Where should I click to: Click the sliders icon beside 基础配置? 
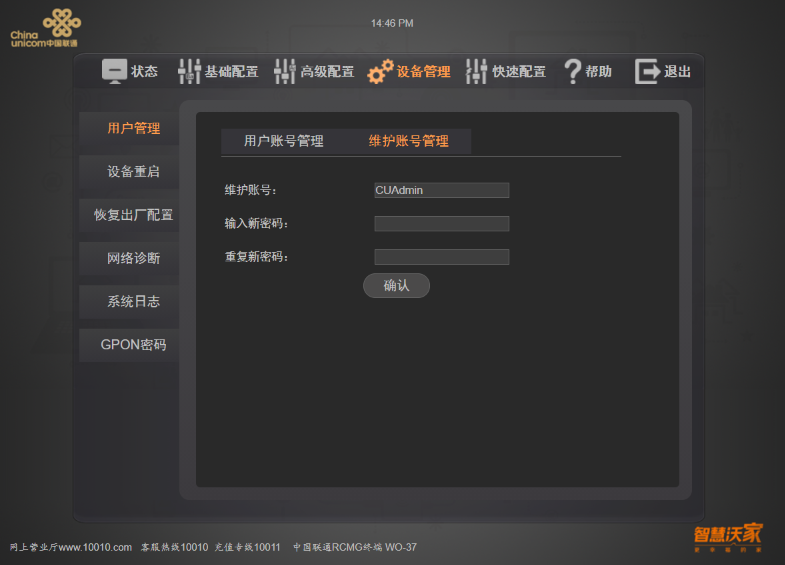[189, 71]
